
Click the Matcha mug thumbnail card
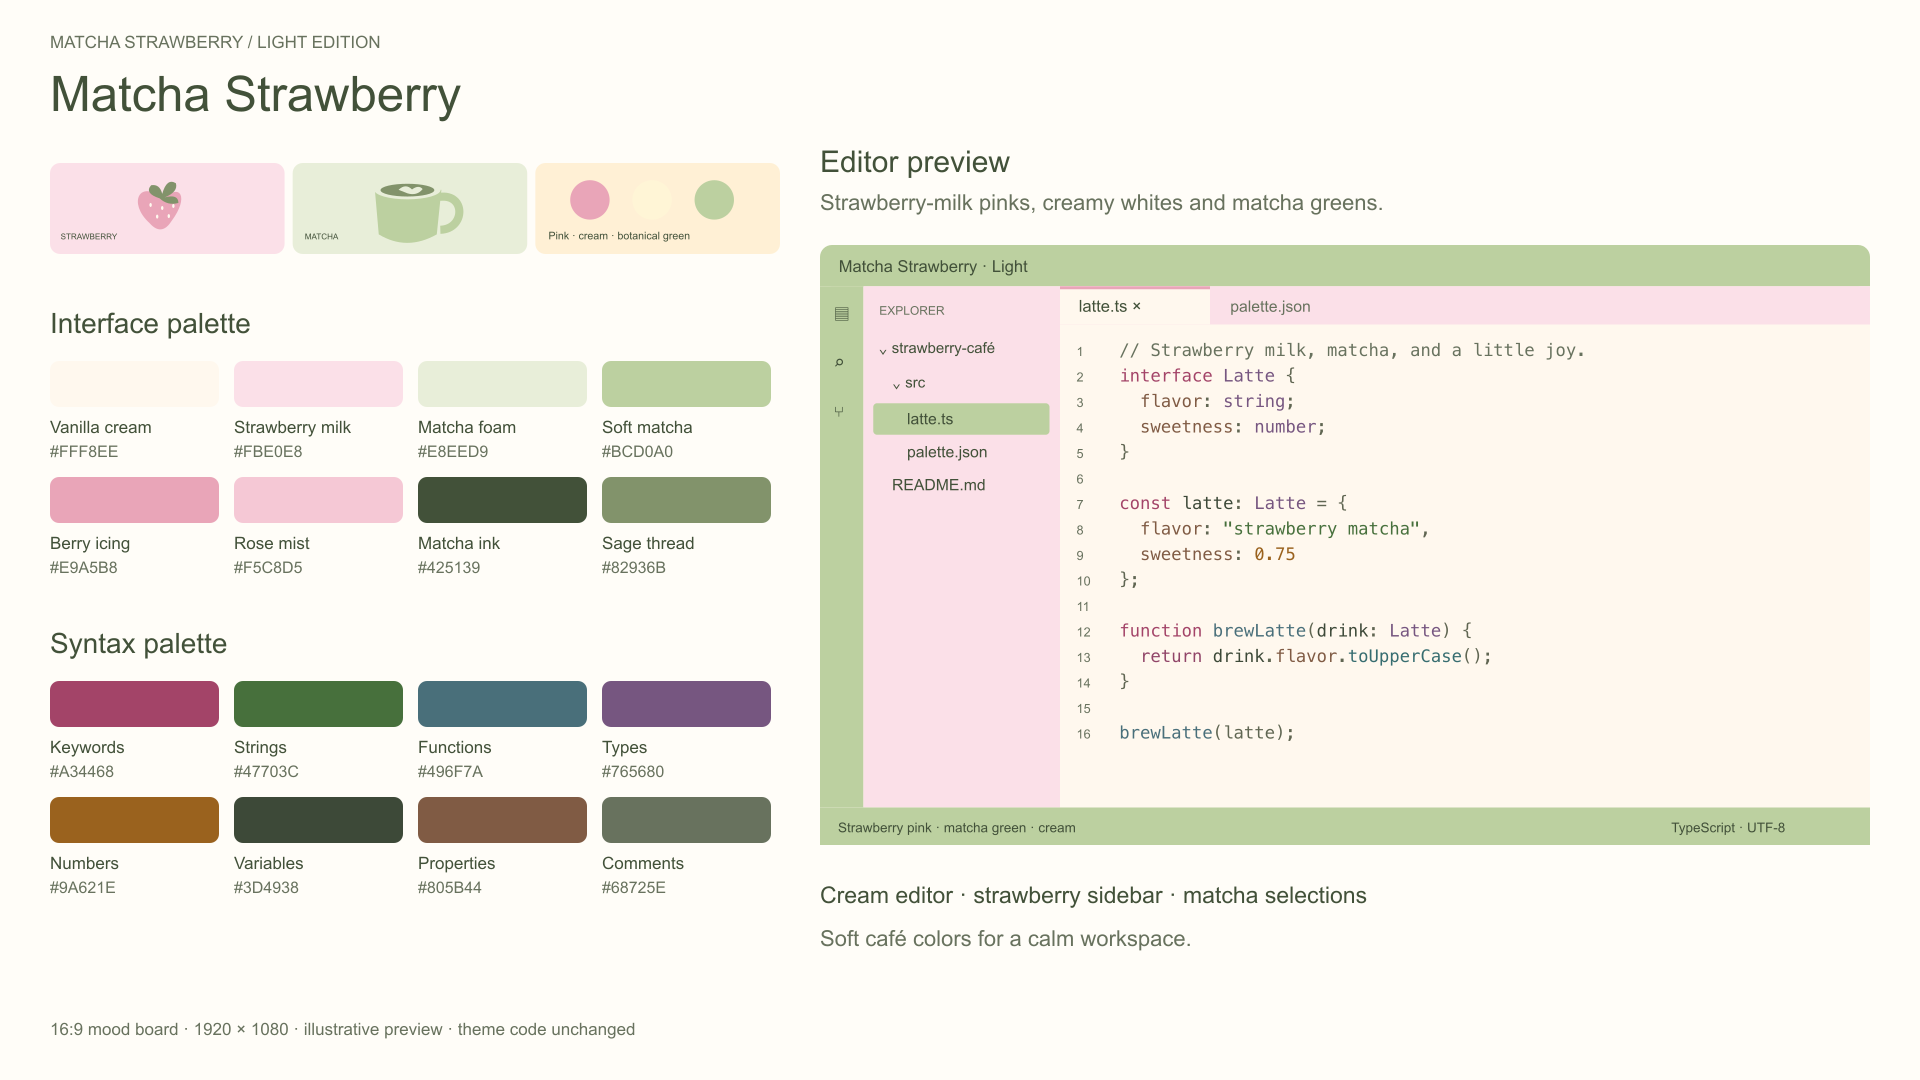(x=410, y=208)
